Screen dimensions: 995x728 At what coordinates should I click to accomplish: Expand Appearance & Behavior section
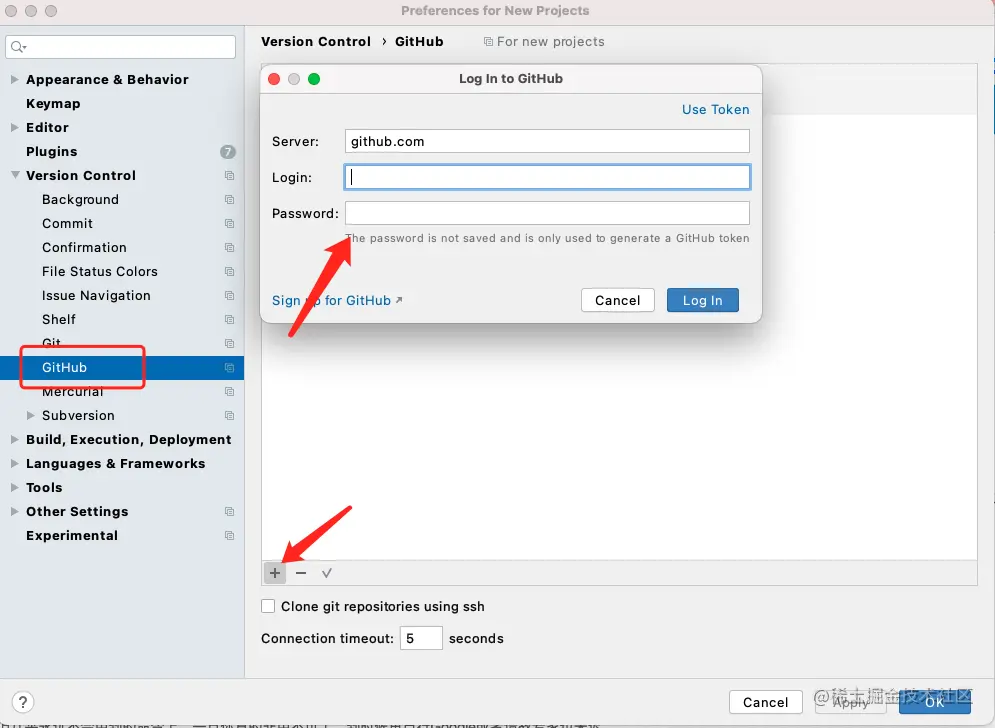click(14, 79)
